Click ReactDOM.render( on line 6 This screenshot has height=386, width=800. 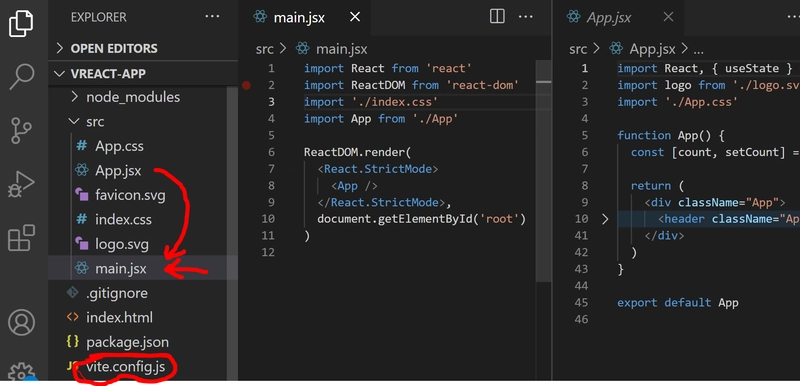click(357, 152)
